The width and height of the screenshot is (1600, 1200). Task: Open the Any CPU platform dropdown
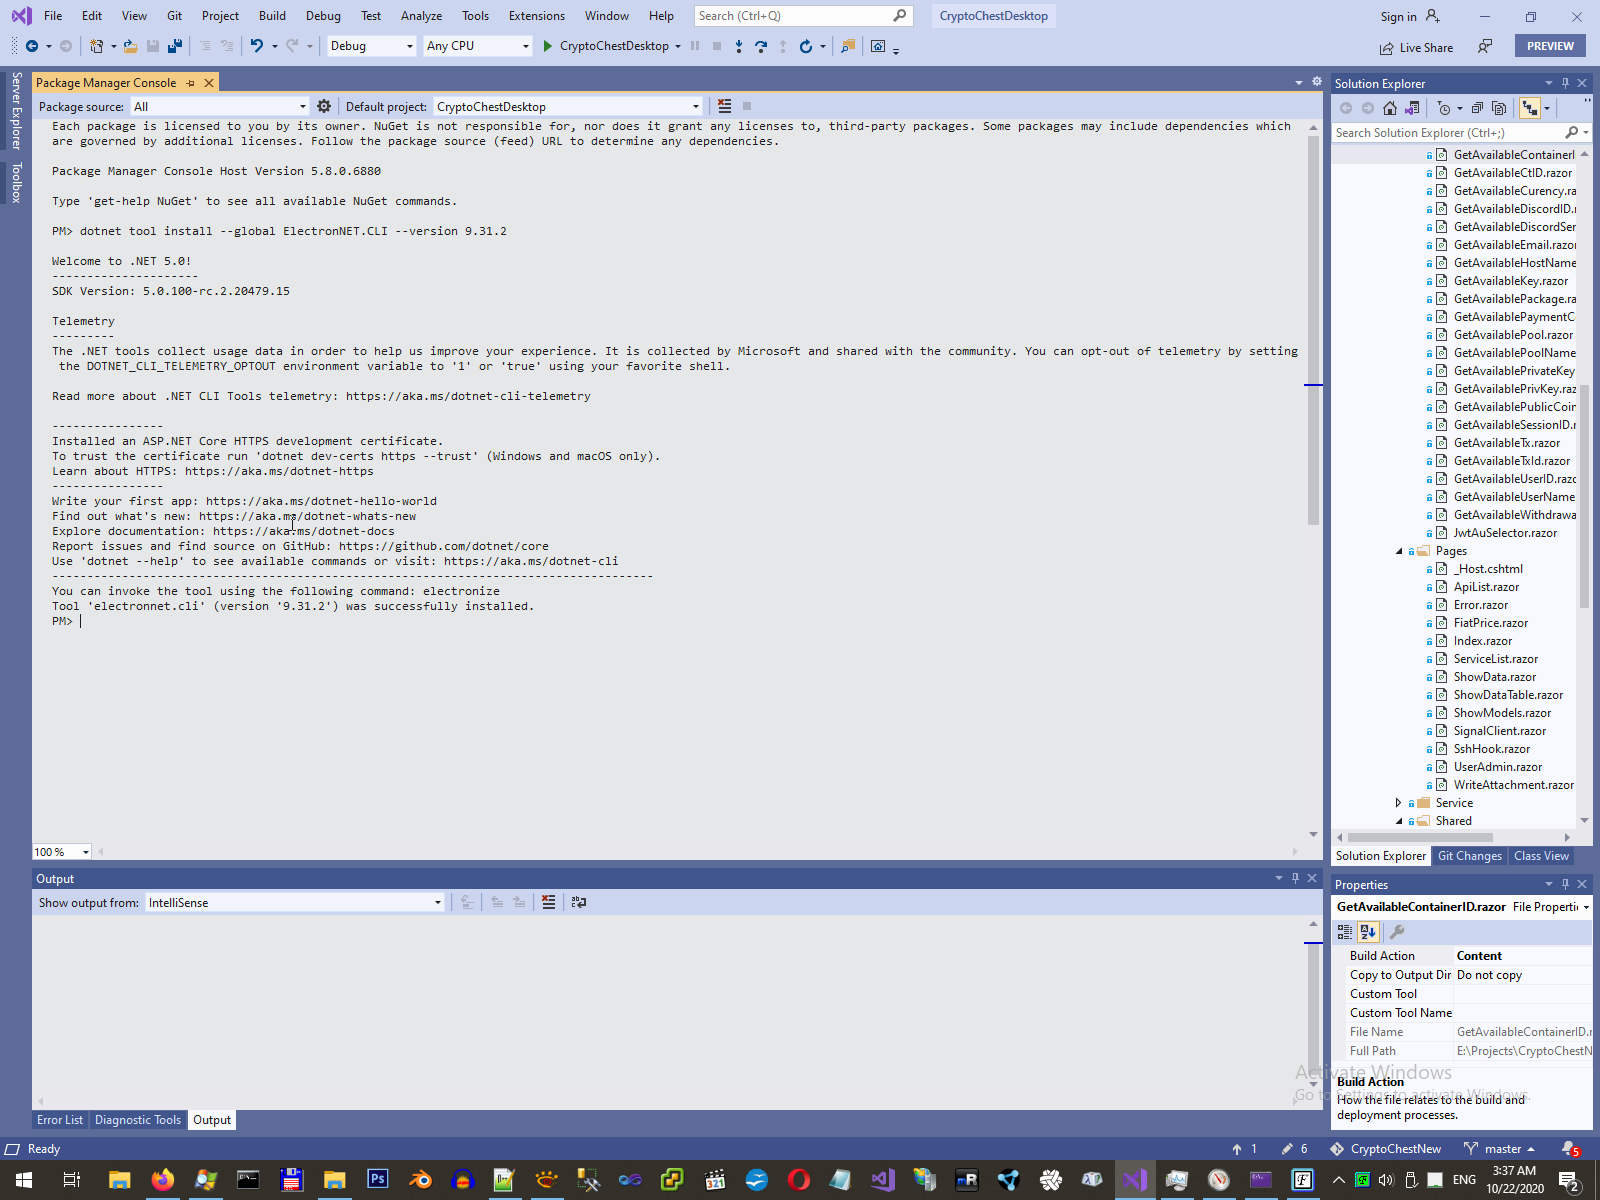pos(477,46)
